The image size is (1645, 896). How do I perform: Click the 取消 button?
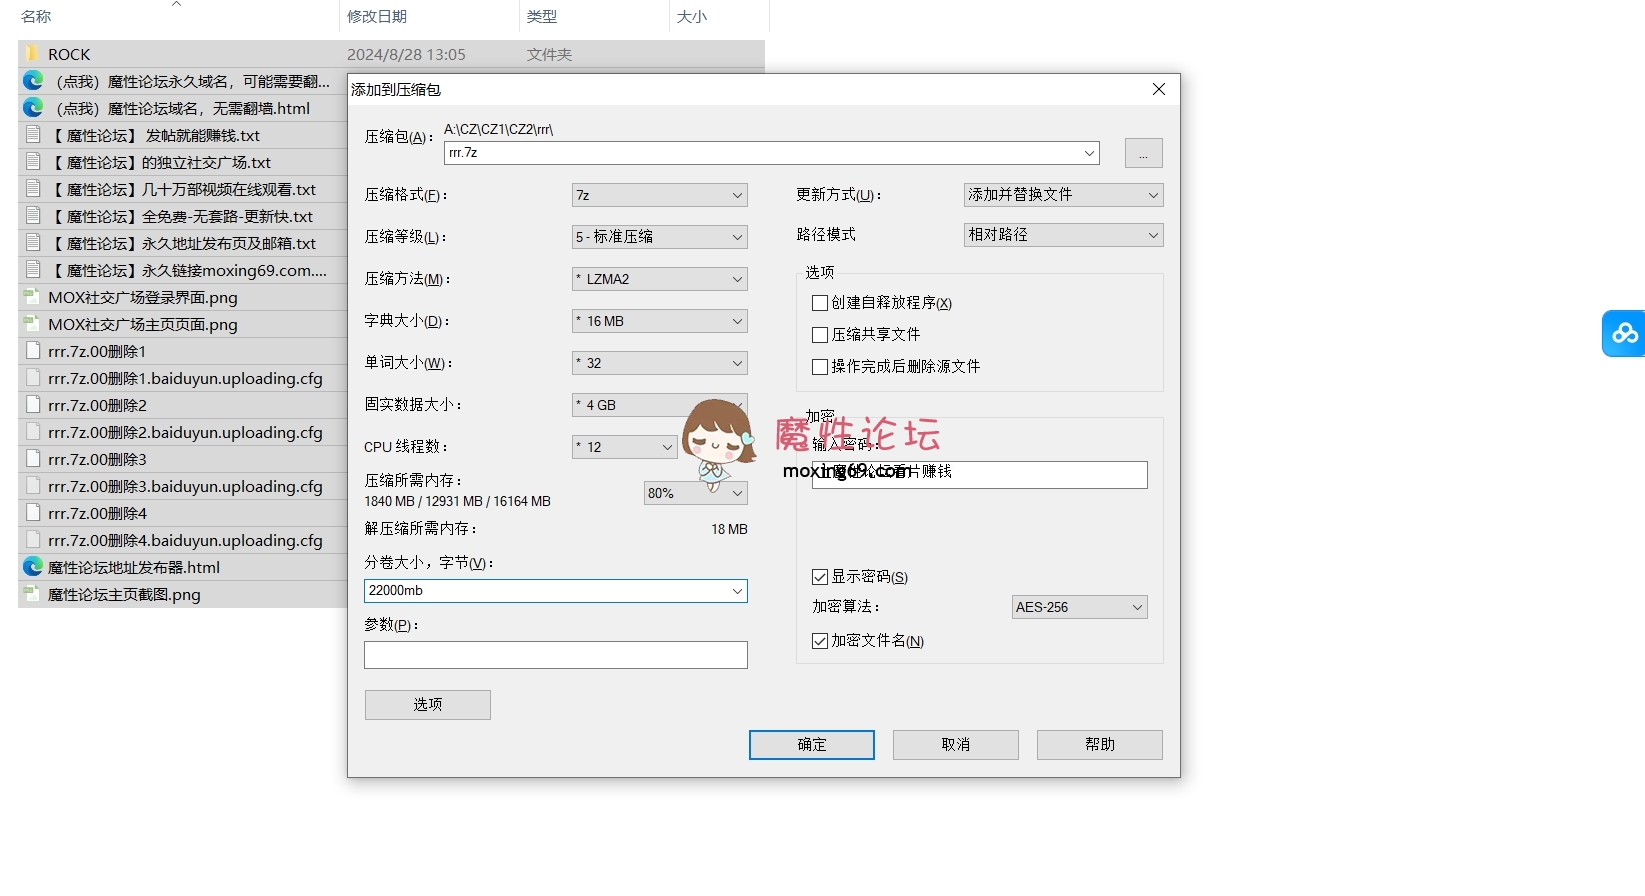[955, 745]
